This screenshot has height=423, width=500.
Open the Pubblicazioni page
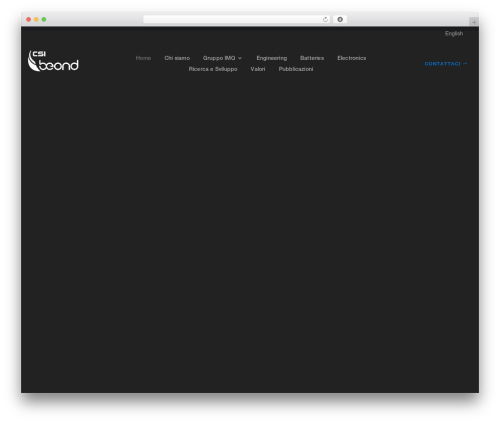pyautogui.click(x=296, y=69)
